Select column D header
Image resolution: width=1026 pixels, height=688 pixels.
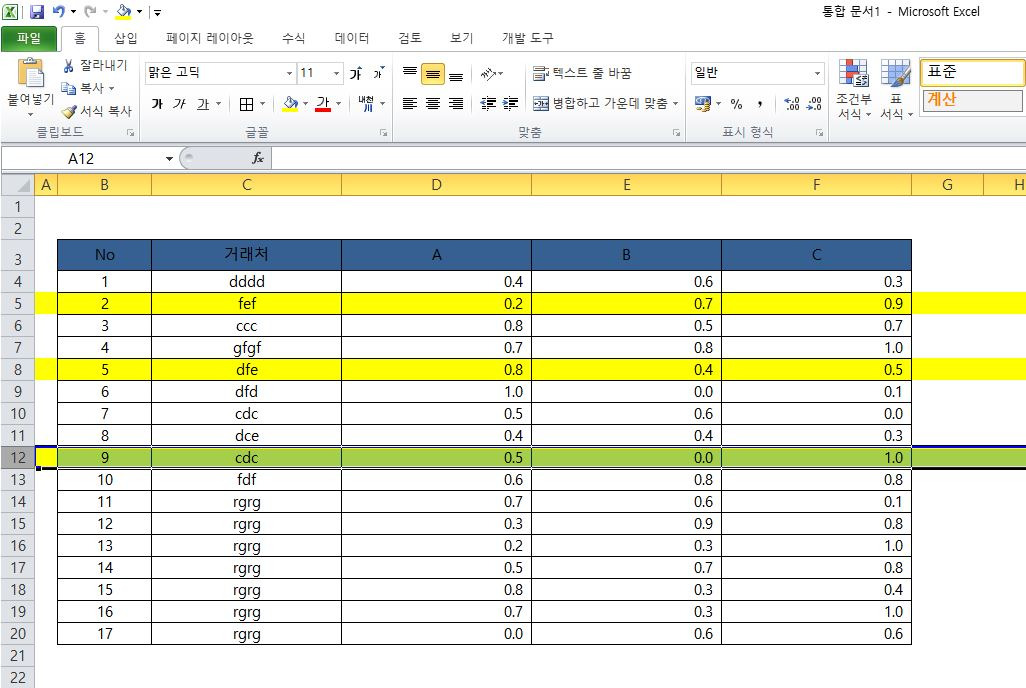click(x=436, y=185)
